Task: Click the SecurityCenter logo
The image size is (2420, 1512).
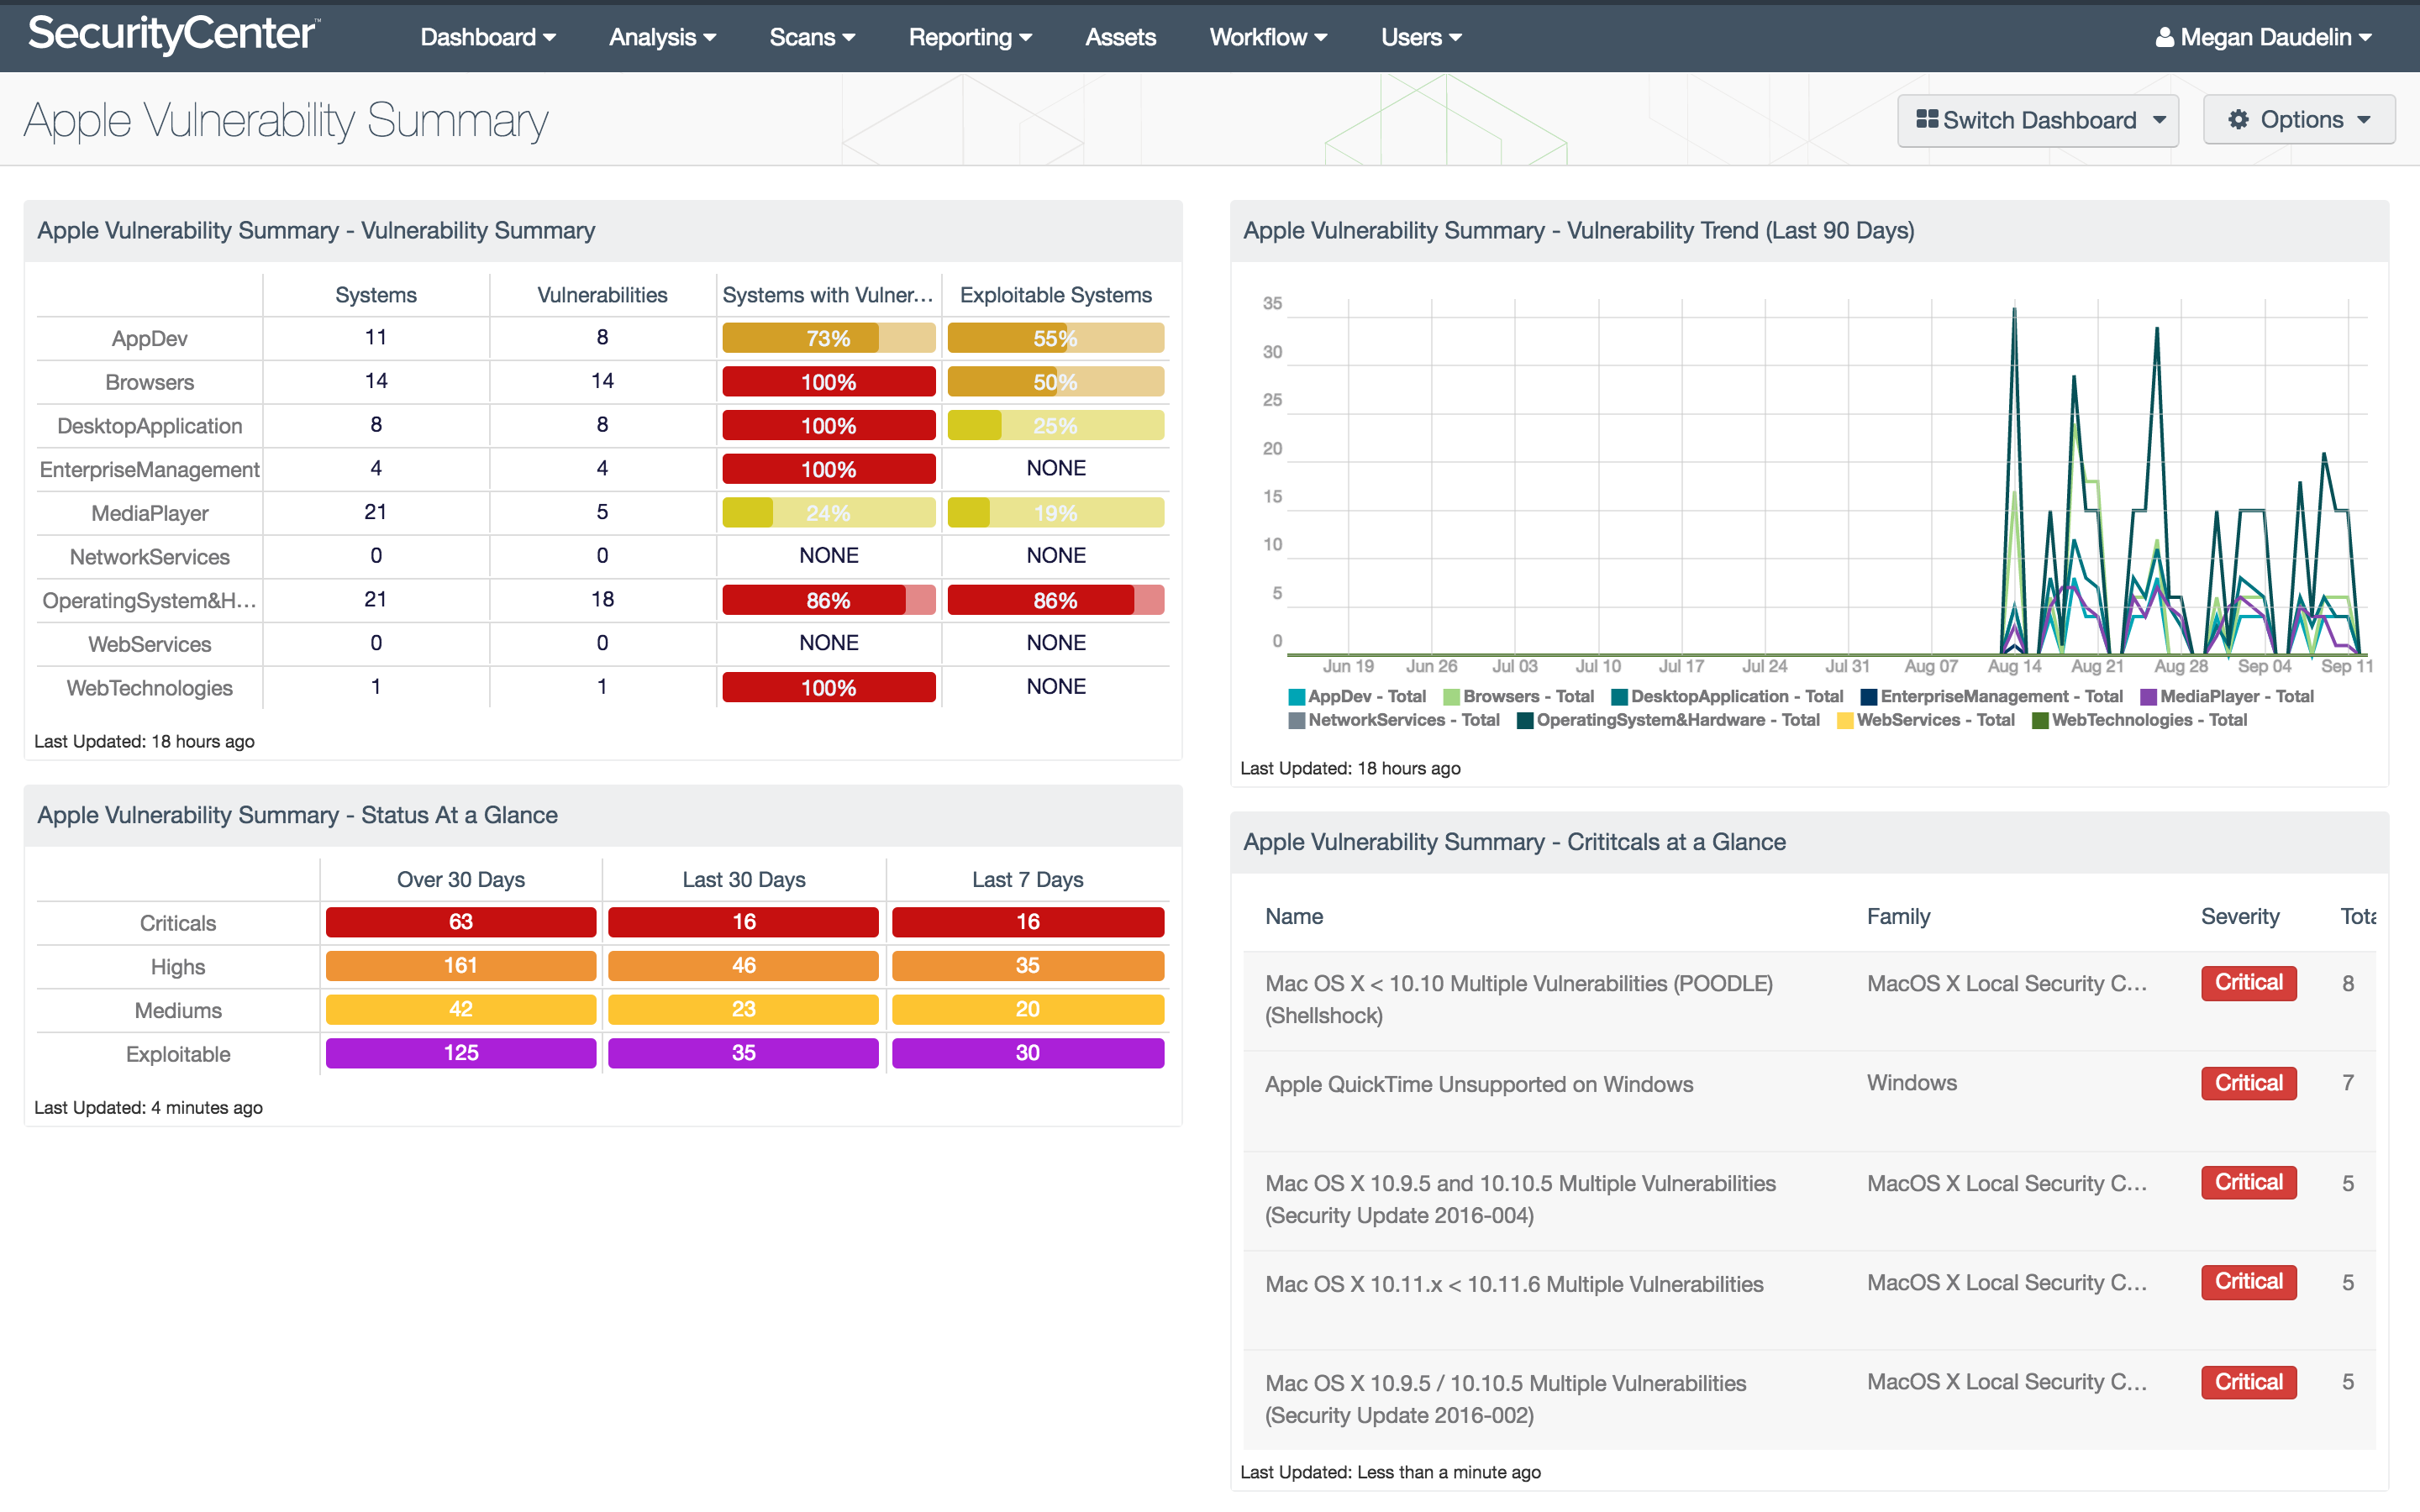Action: click(x=173, y=36)
